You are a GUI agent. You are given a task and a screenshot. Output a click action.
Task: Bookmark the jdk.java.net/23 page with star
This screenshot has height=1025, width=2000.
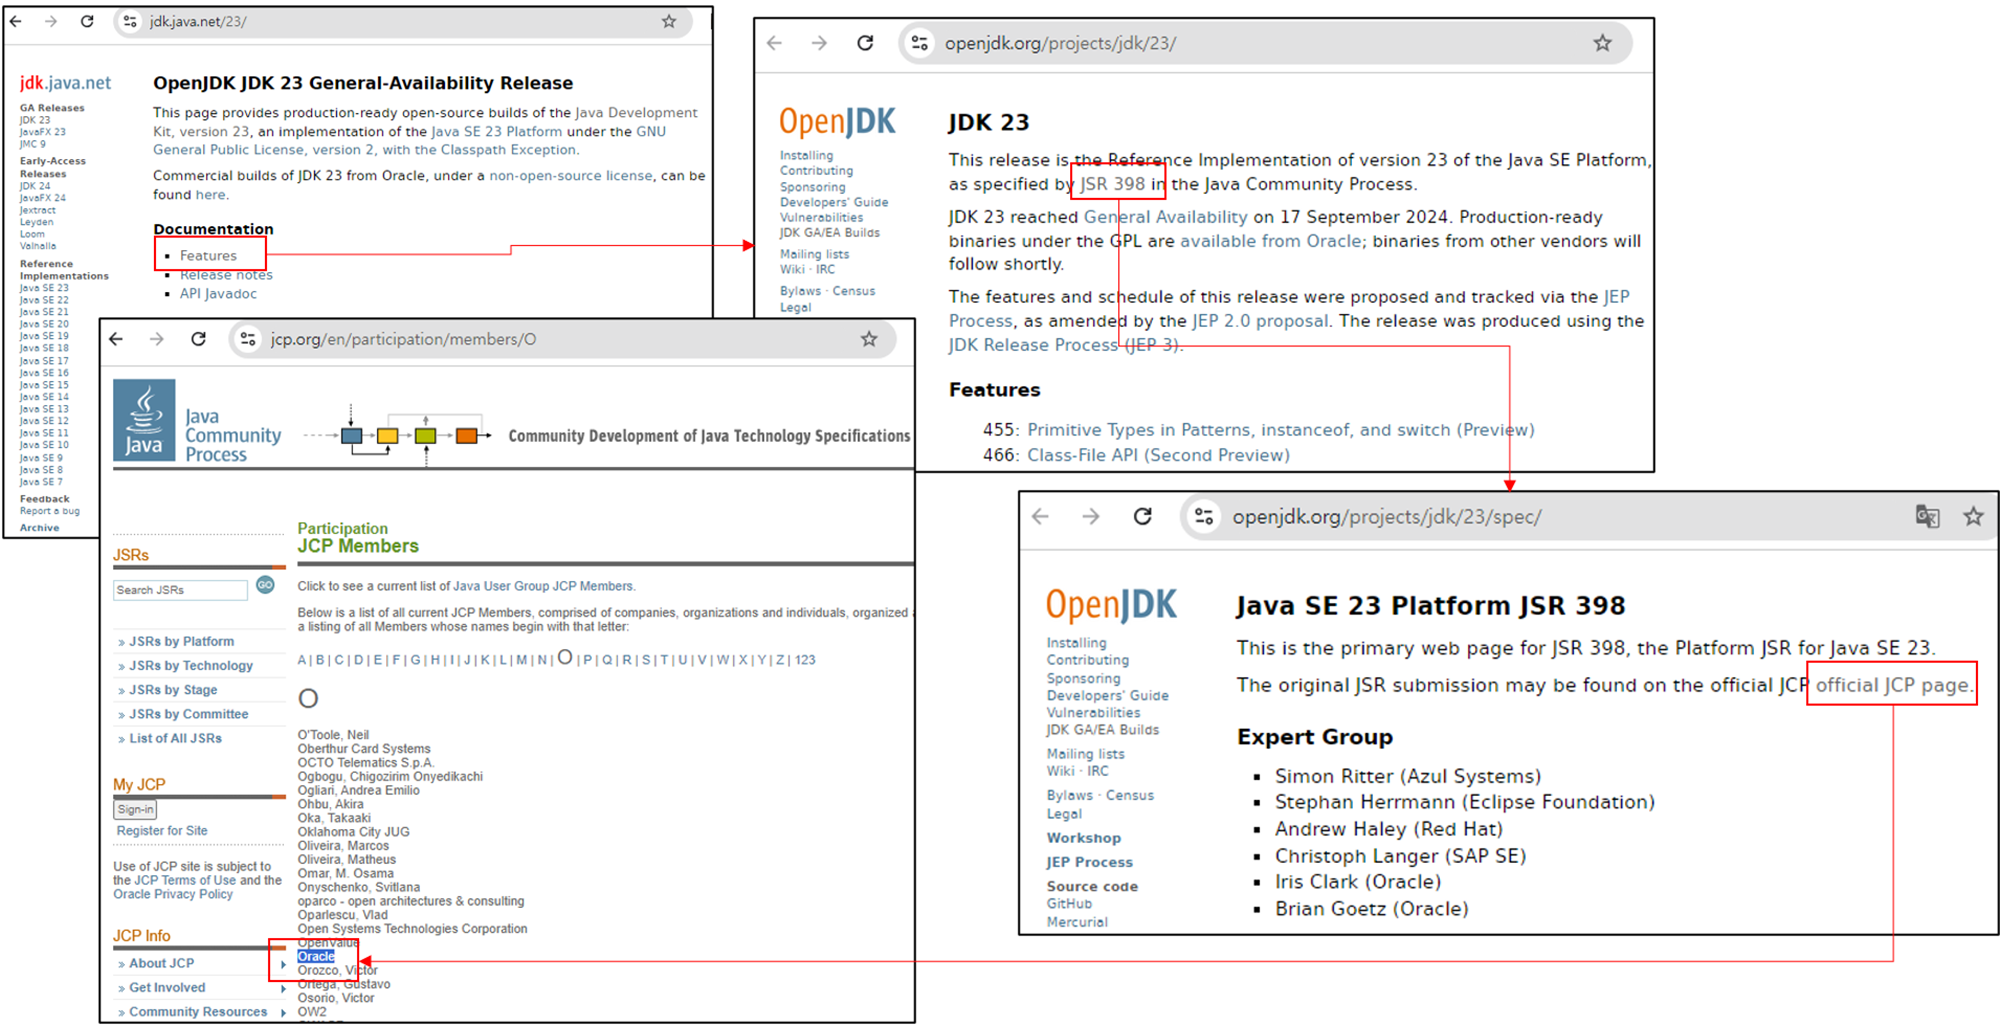tap(669, 21)
